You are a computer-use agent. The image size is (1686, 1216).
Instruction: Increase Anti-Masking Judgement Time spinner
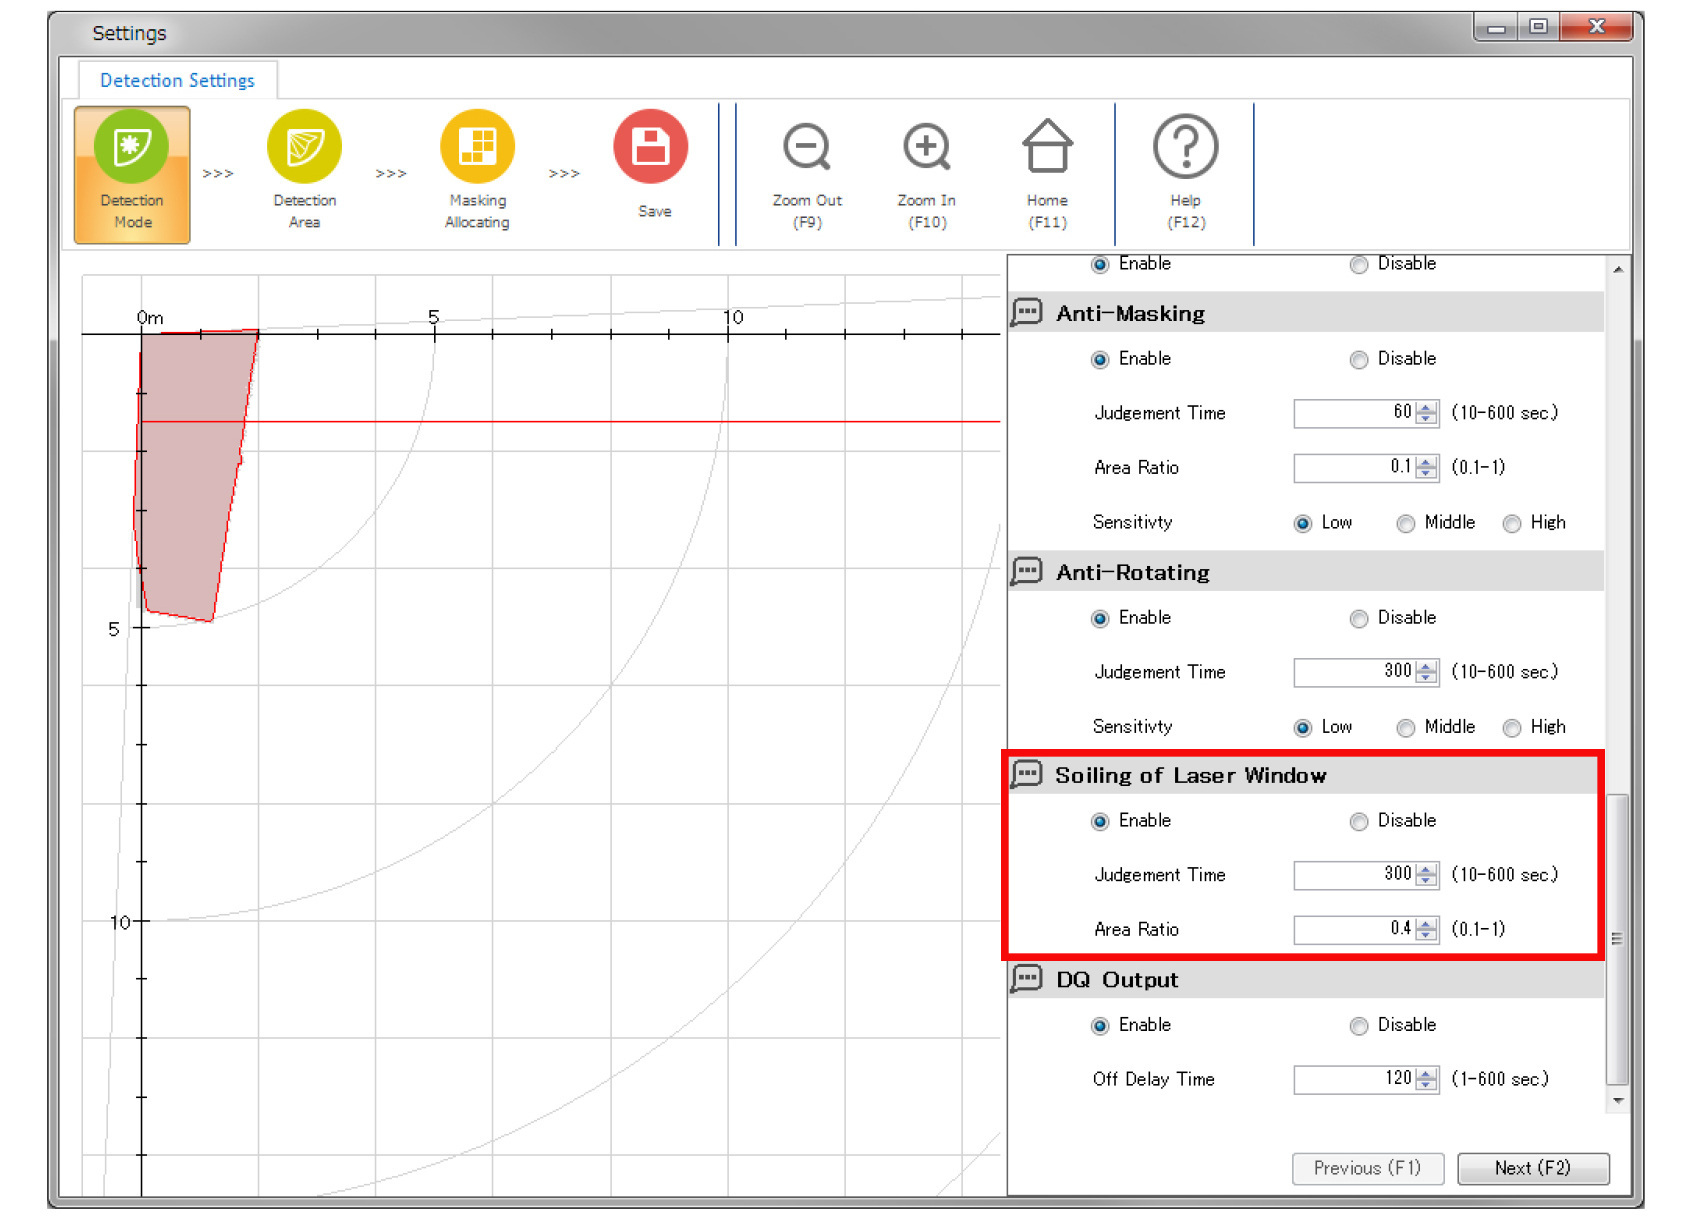pos(1427,407)
